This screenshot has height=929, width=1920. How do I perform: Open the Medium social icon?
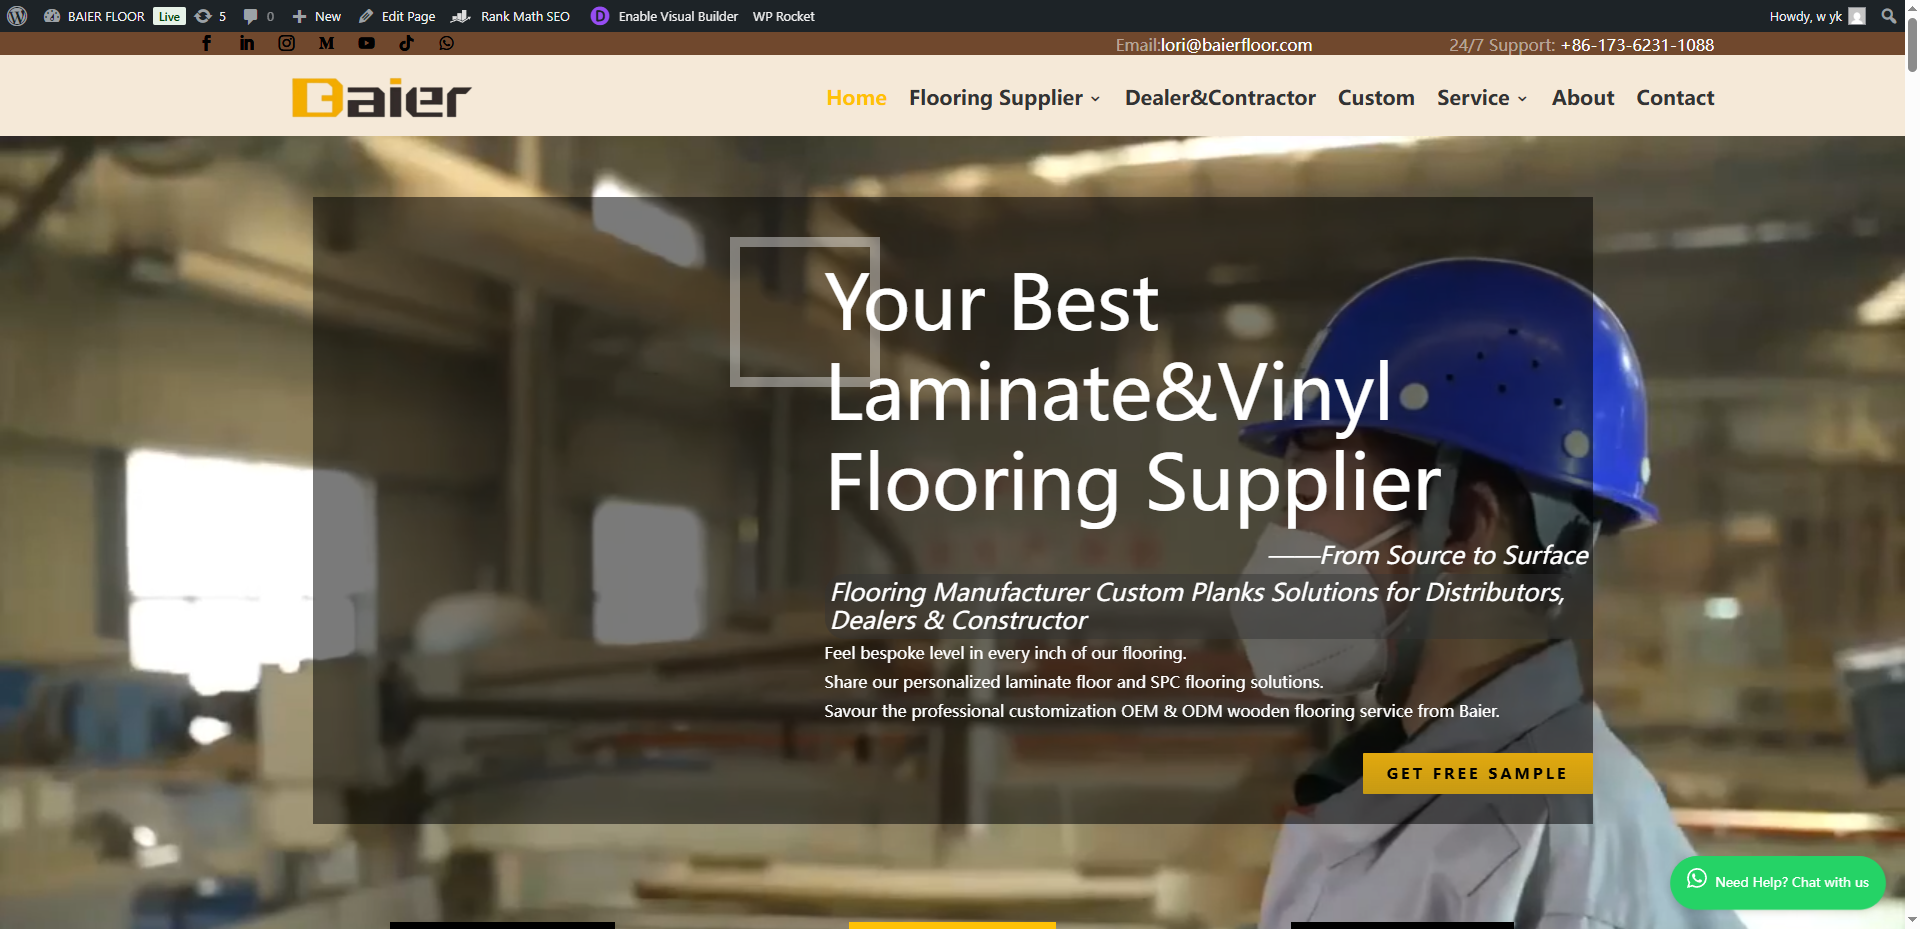click(326, 43)
